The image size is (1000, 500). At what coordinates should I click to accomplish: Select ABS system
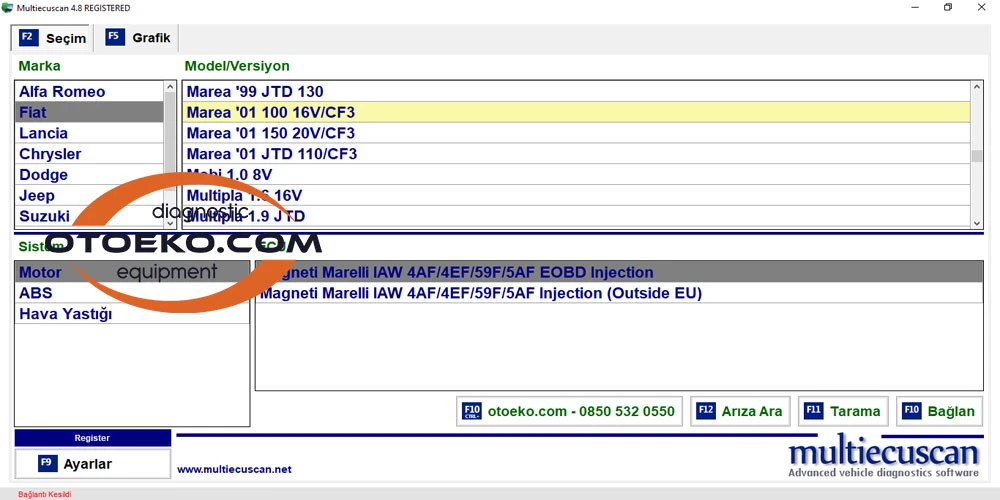pos(132,293)
